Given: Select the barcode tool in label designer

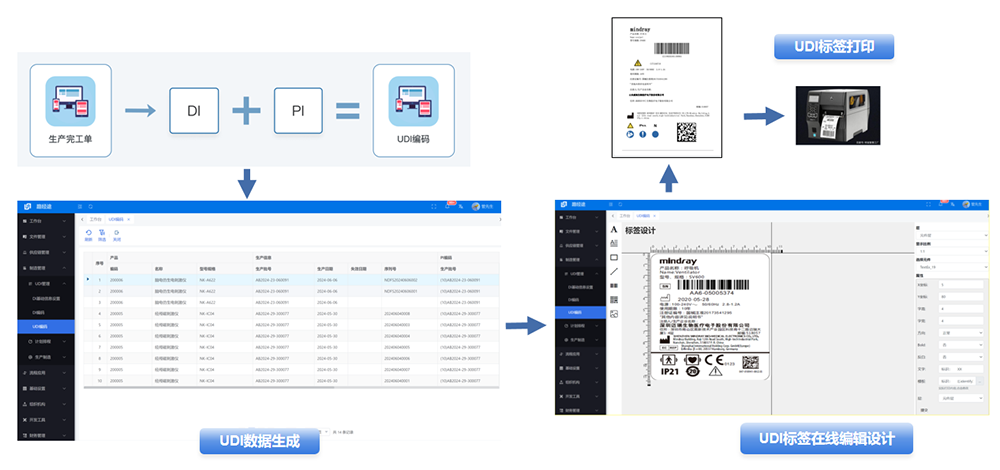Looking at the screenshot, I should point(614,285).
